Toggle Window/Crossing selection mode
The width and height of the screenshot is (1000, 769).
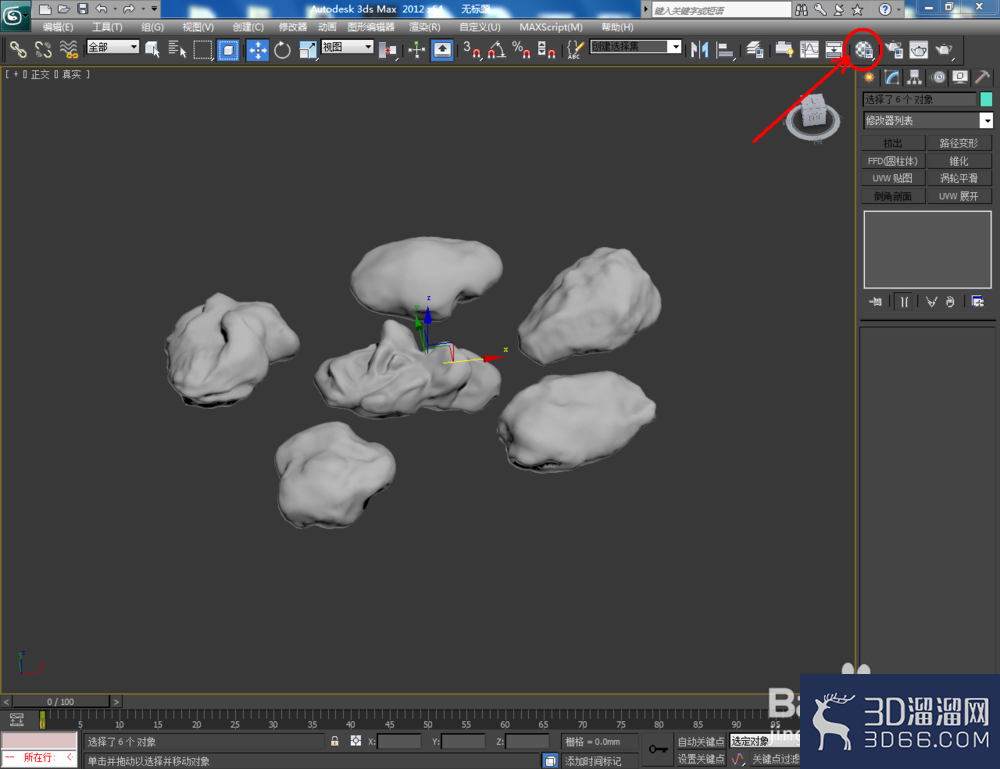228,49
